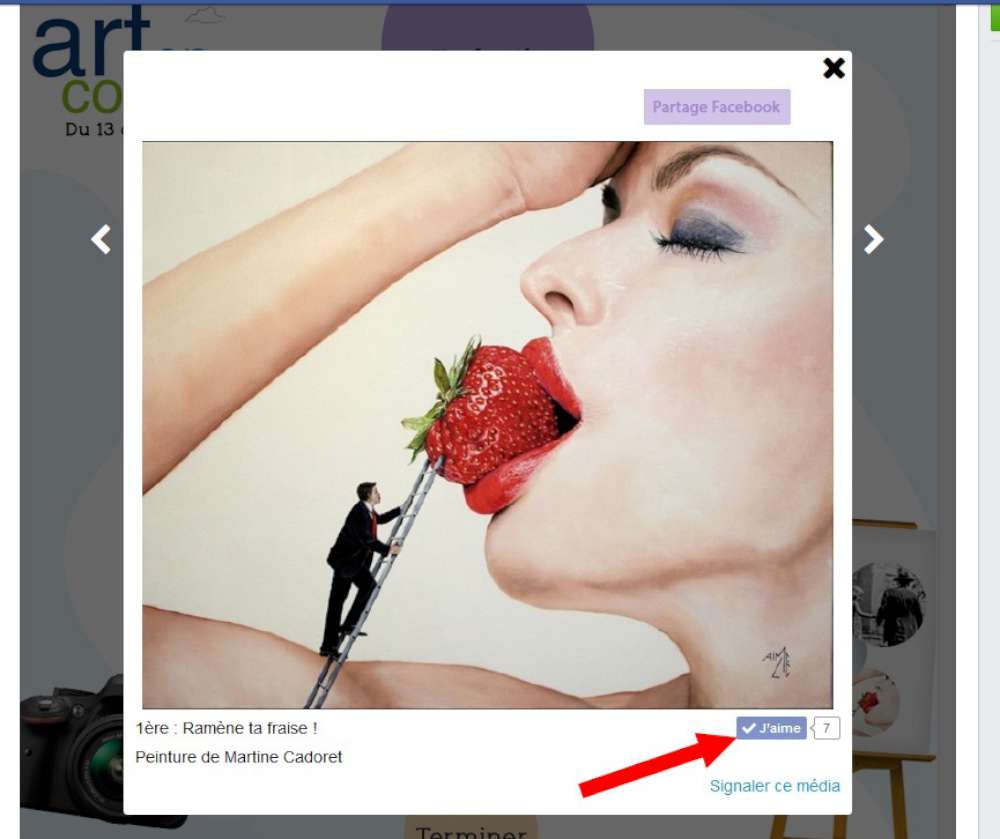Click the green button at top right edge
Screen dimensions: 1000x839
click(x=994, y=17)
